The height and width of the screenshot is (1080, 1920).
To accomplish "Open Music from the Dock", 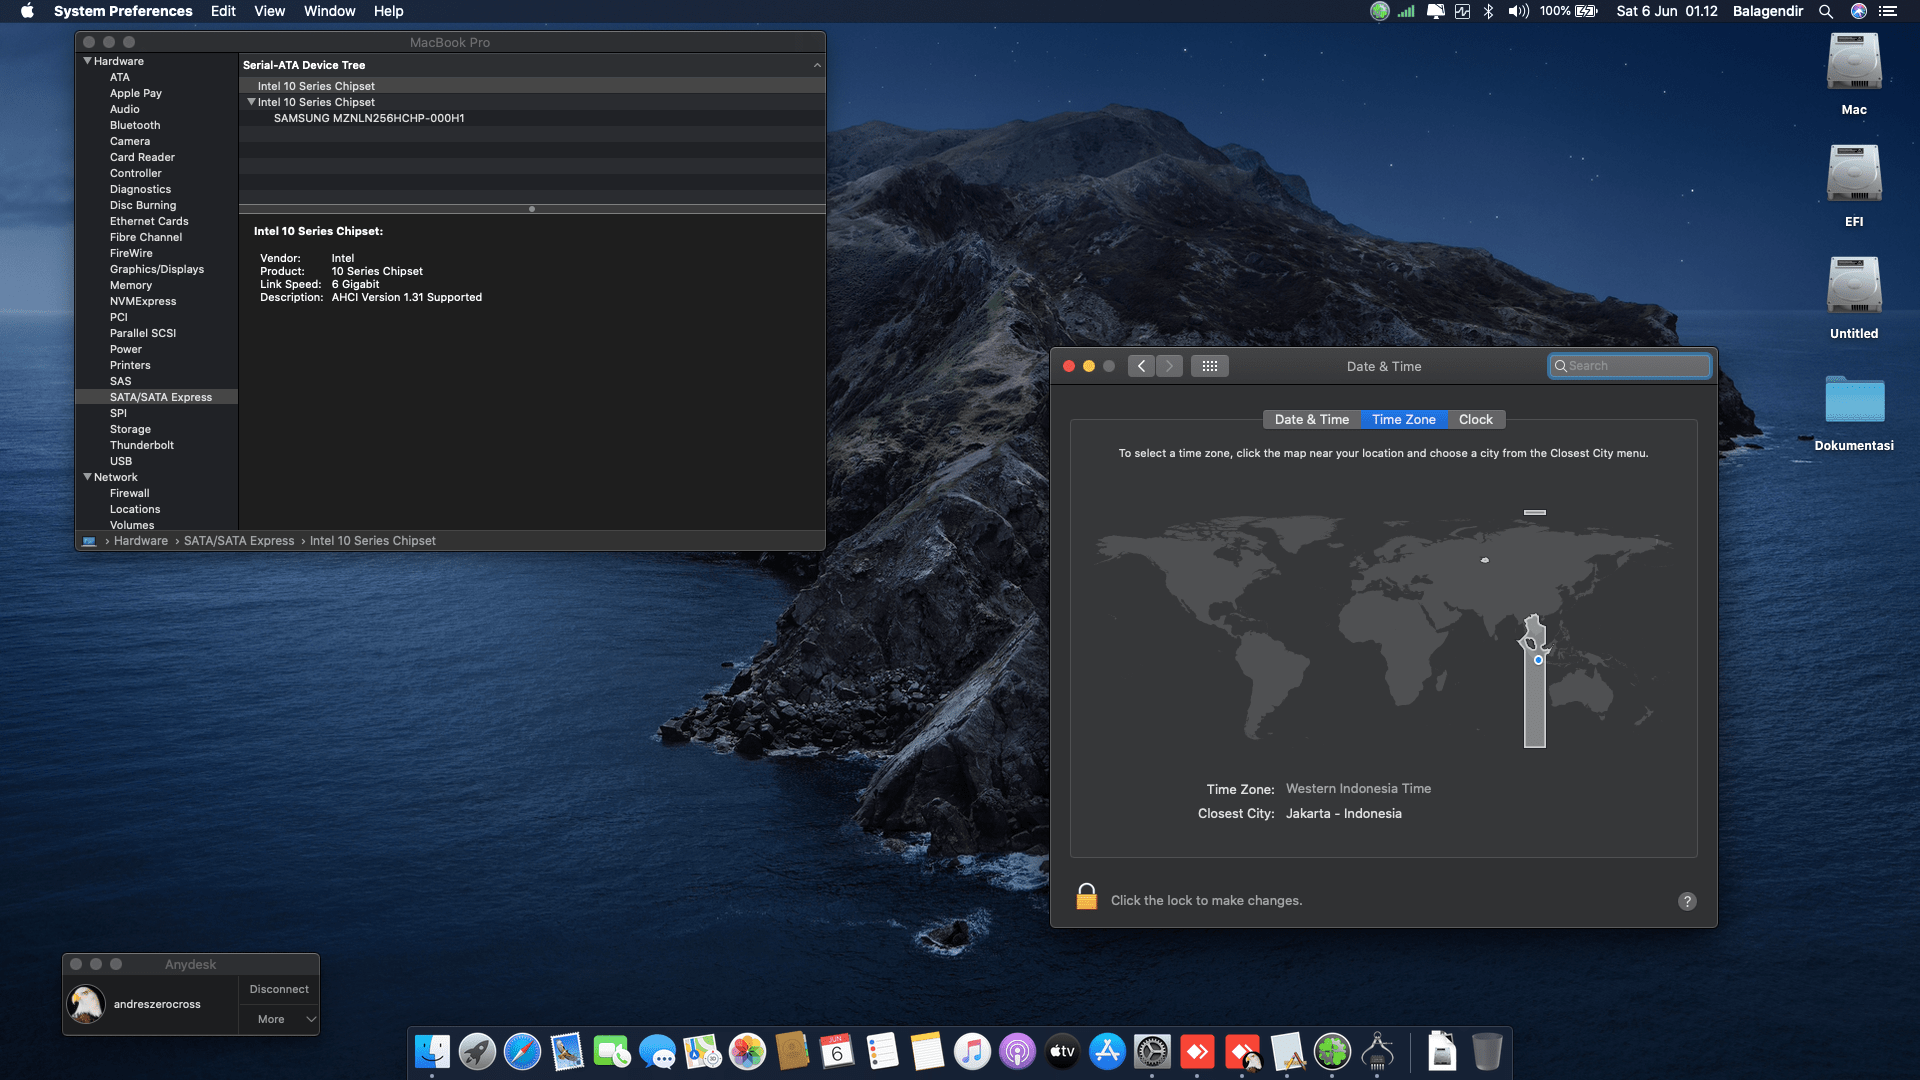I will point(972,1051).
